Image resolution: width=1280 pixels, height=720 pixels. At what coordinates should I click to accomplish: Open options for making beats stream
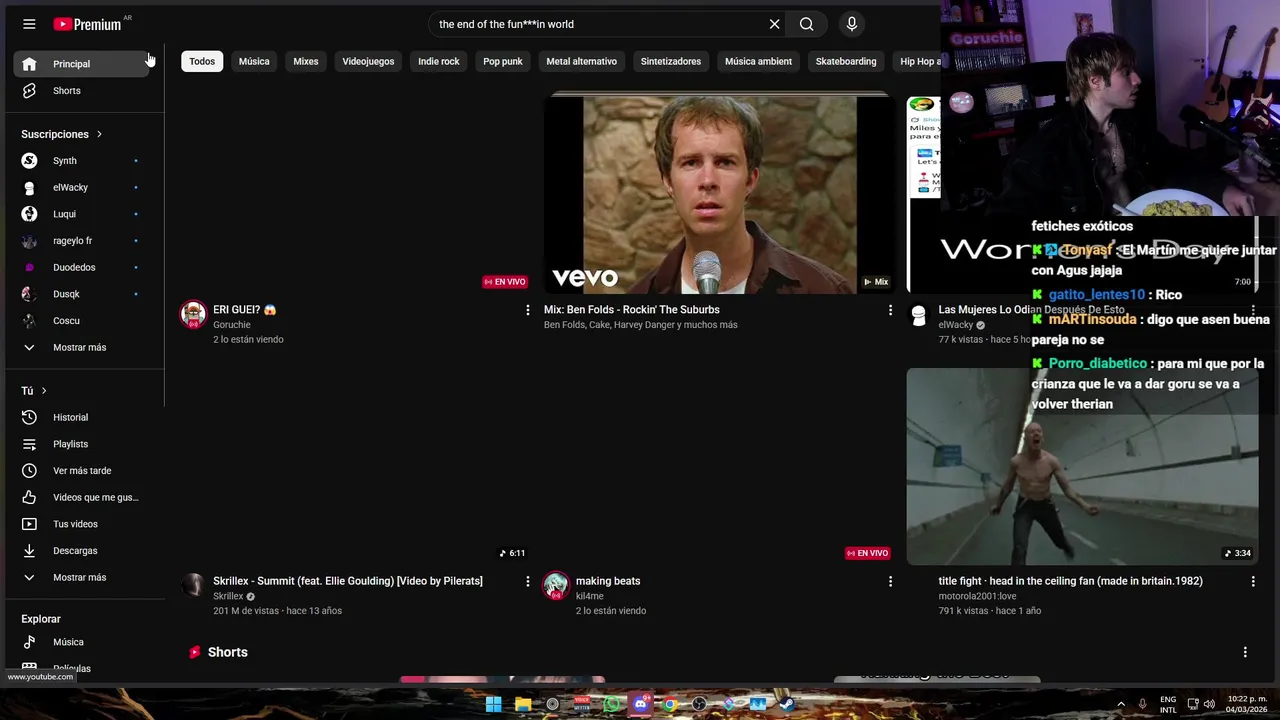[890, 581]
